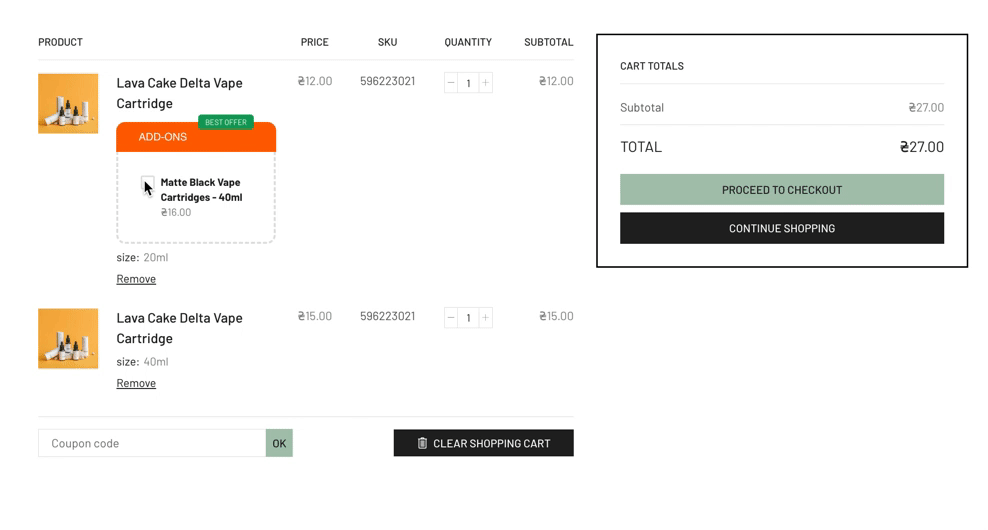Decrease quantity of the 40ml cartridge

451,318
